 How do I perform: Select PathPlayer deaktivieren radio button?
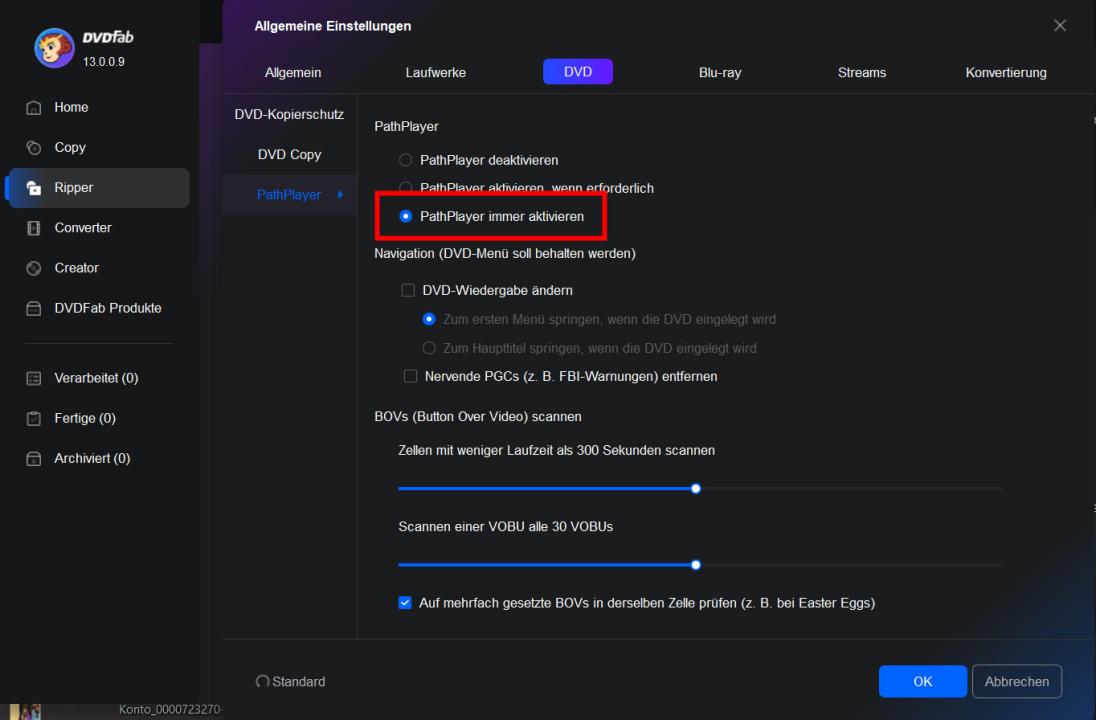405,160
